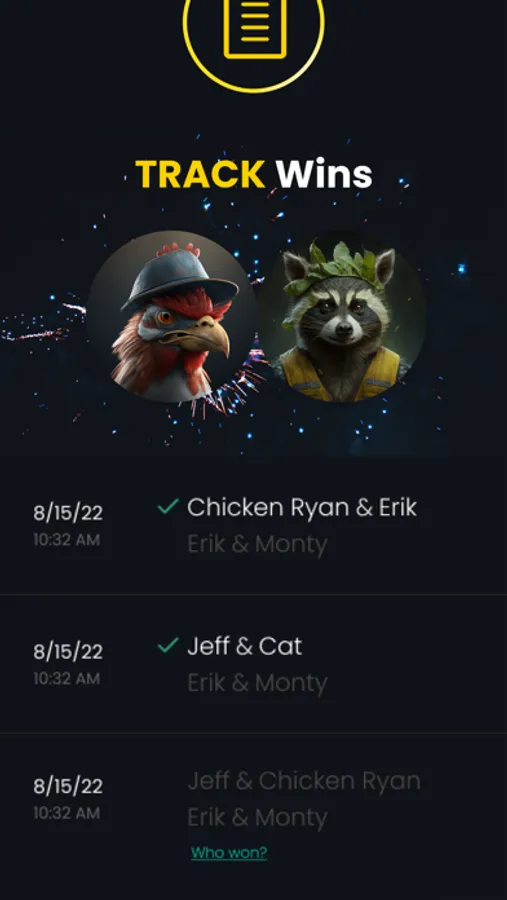Select Erik & Monty in first match
507x900 pixels.
(257, 544)
